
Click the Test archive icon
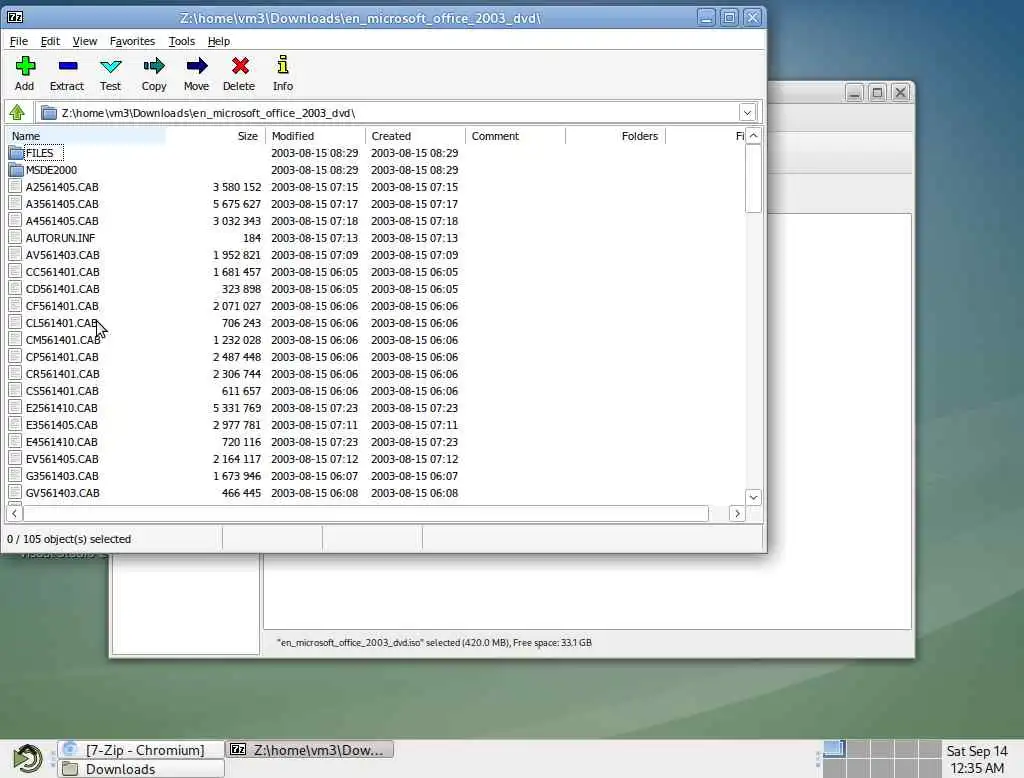pos(110,66)
